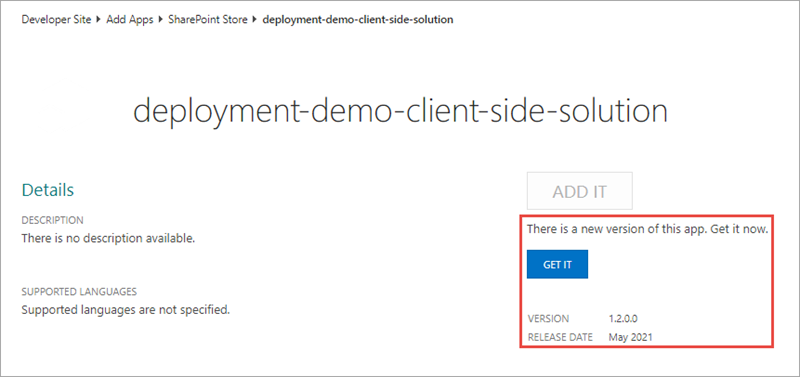Select the DESCRIPTION label
The image size is (800, 377).
pyautogui.click(x=53, y=220)
